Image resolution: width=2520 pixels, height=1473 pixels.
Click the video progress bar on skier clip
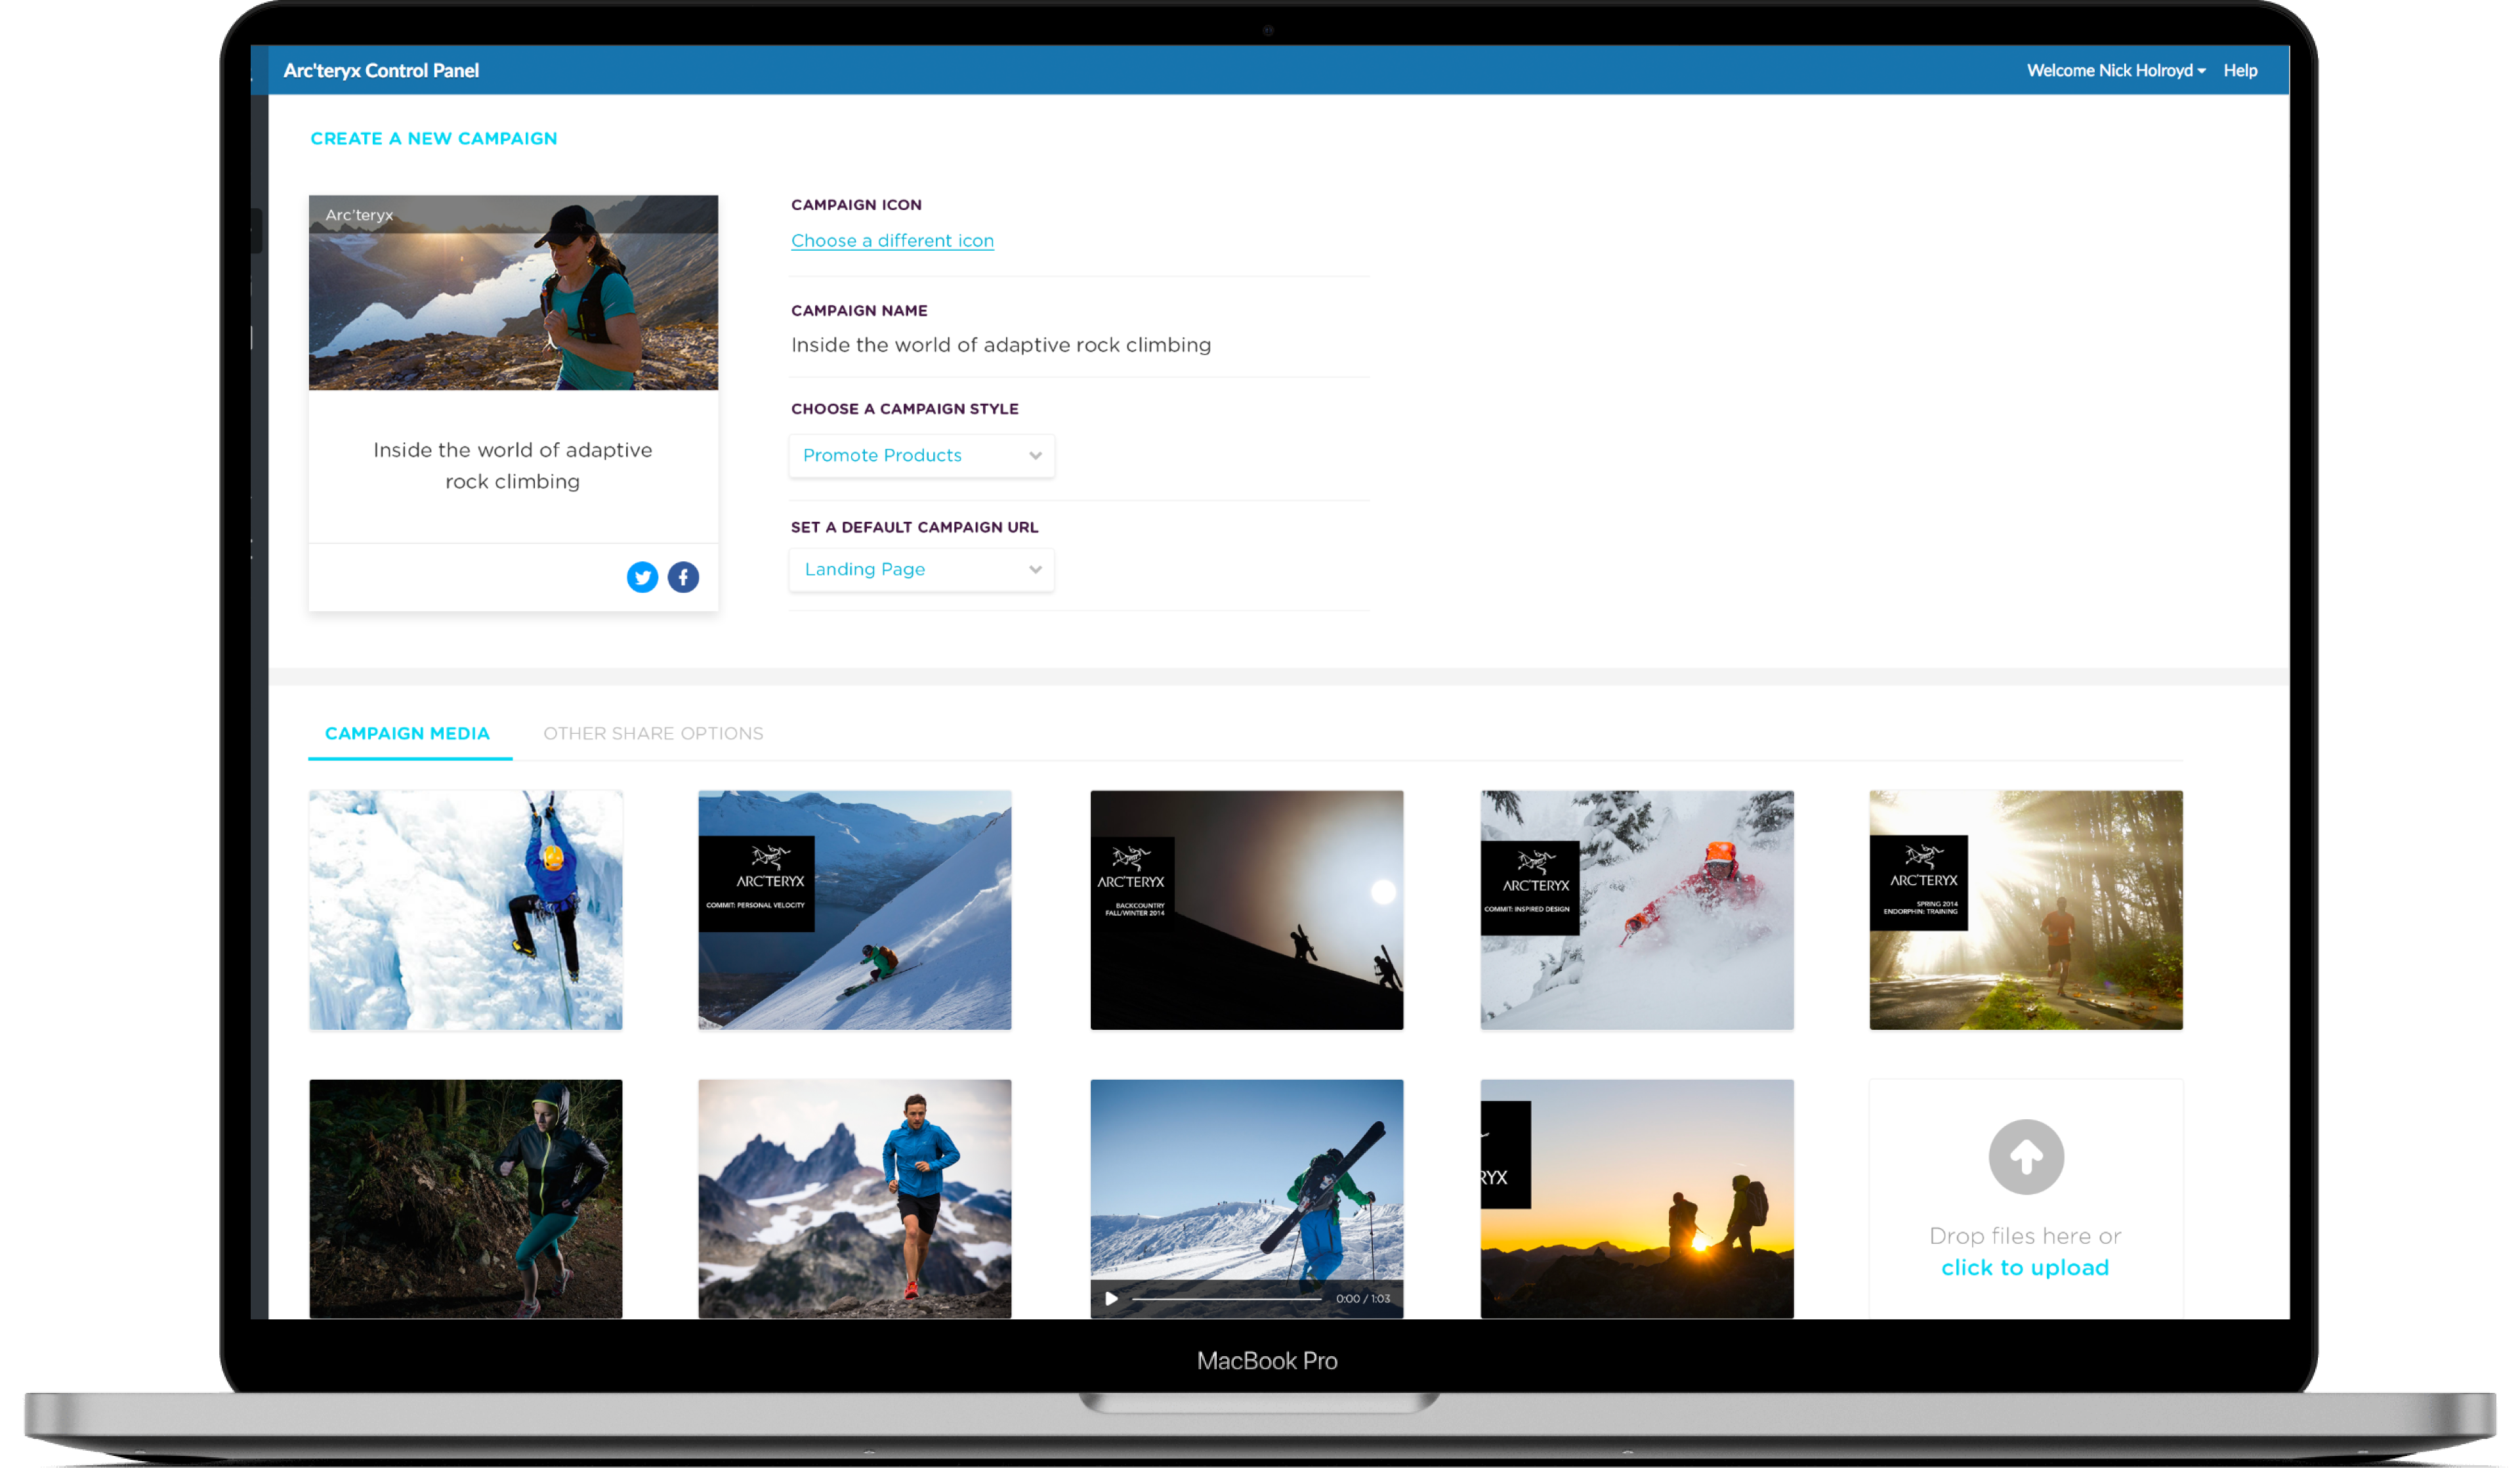pos(1226,1298)
